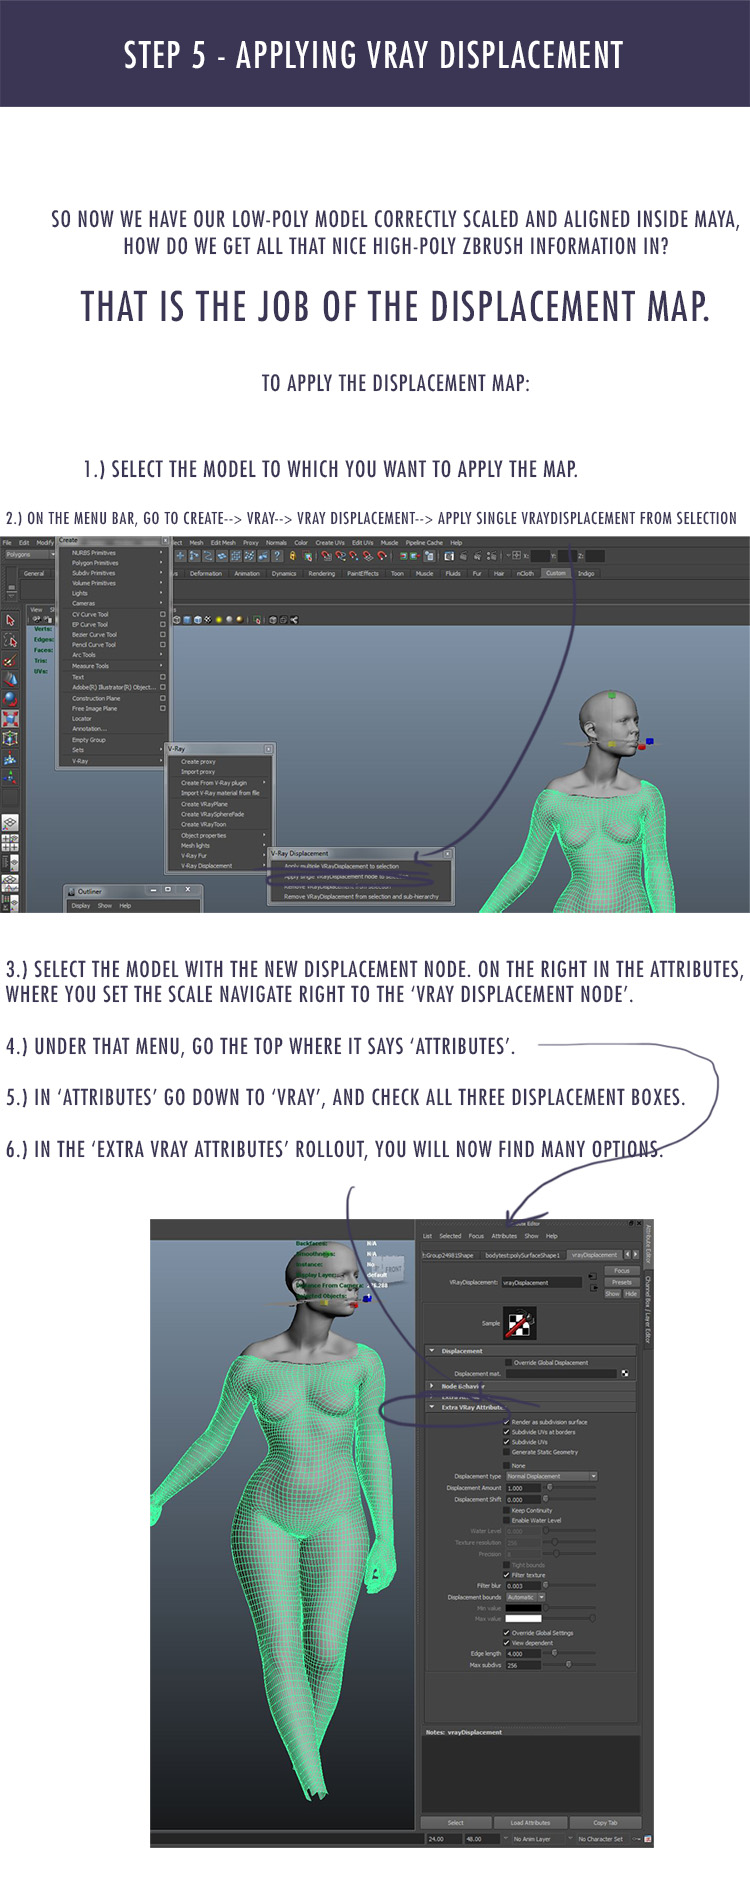The width and height of the screenshot is (750, 1882).
Task: Click the VRayDisplacement name input field
Action: click(541, 1282)
